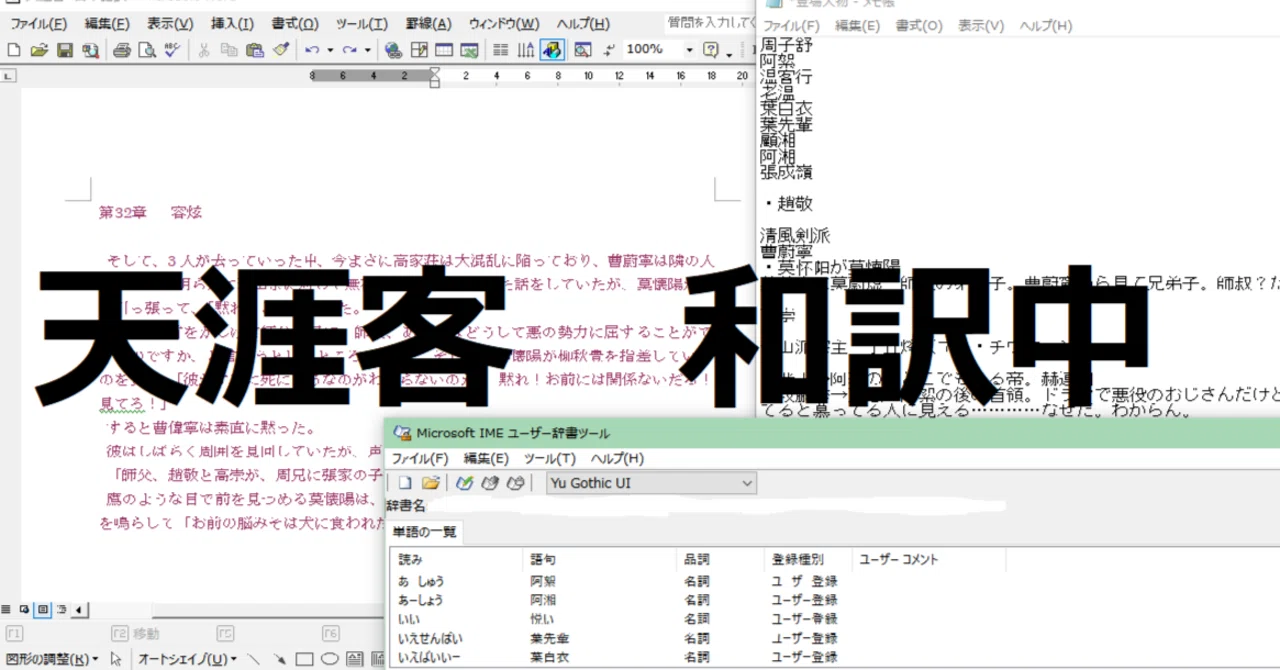Choose the Oval tool in drawing toolbar
Image resolution: width=1280 pixels, height=670 pixels.
click(x=329, y=659)
